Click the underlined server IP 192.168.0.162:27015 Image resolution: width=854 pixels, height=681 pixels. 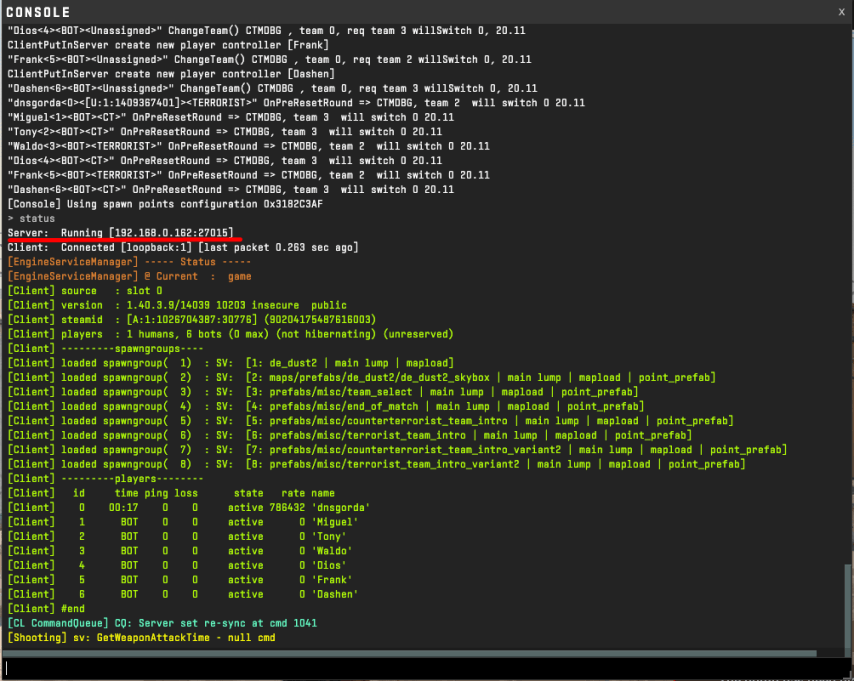pyautogui.click(x=173, y=232)
